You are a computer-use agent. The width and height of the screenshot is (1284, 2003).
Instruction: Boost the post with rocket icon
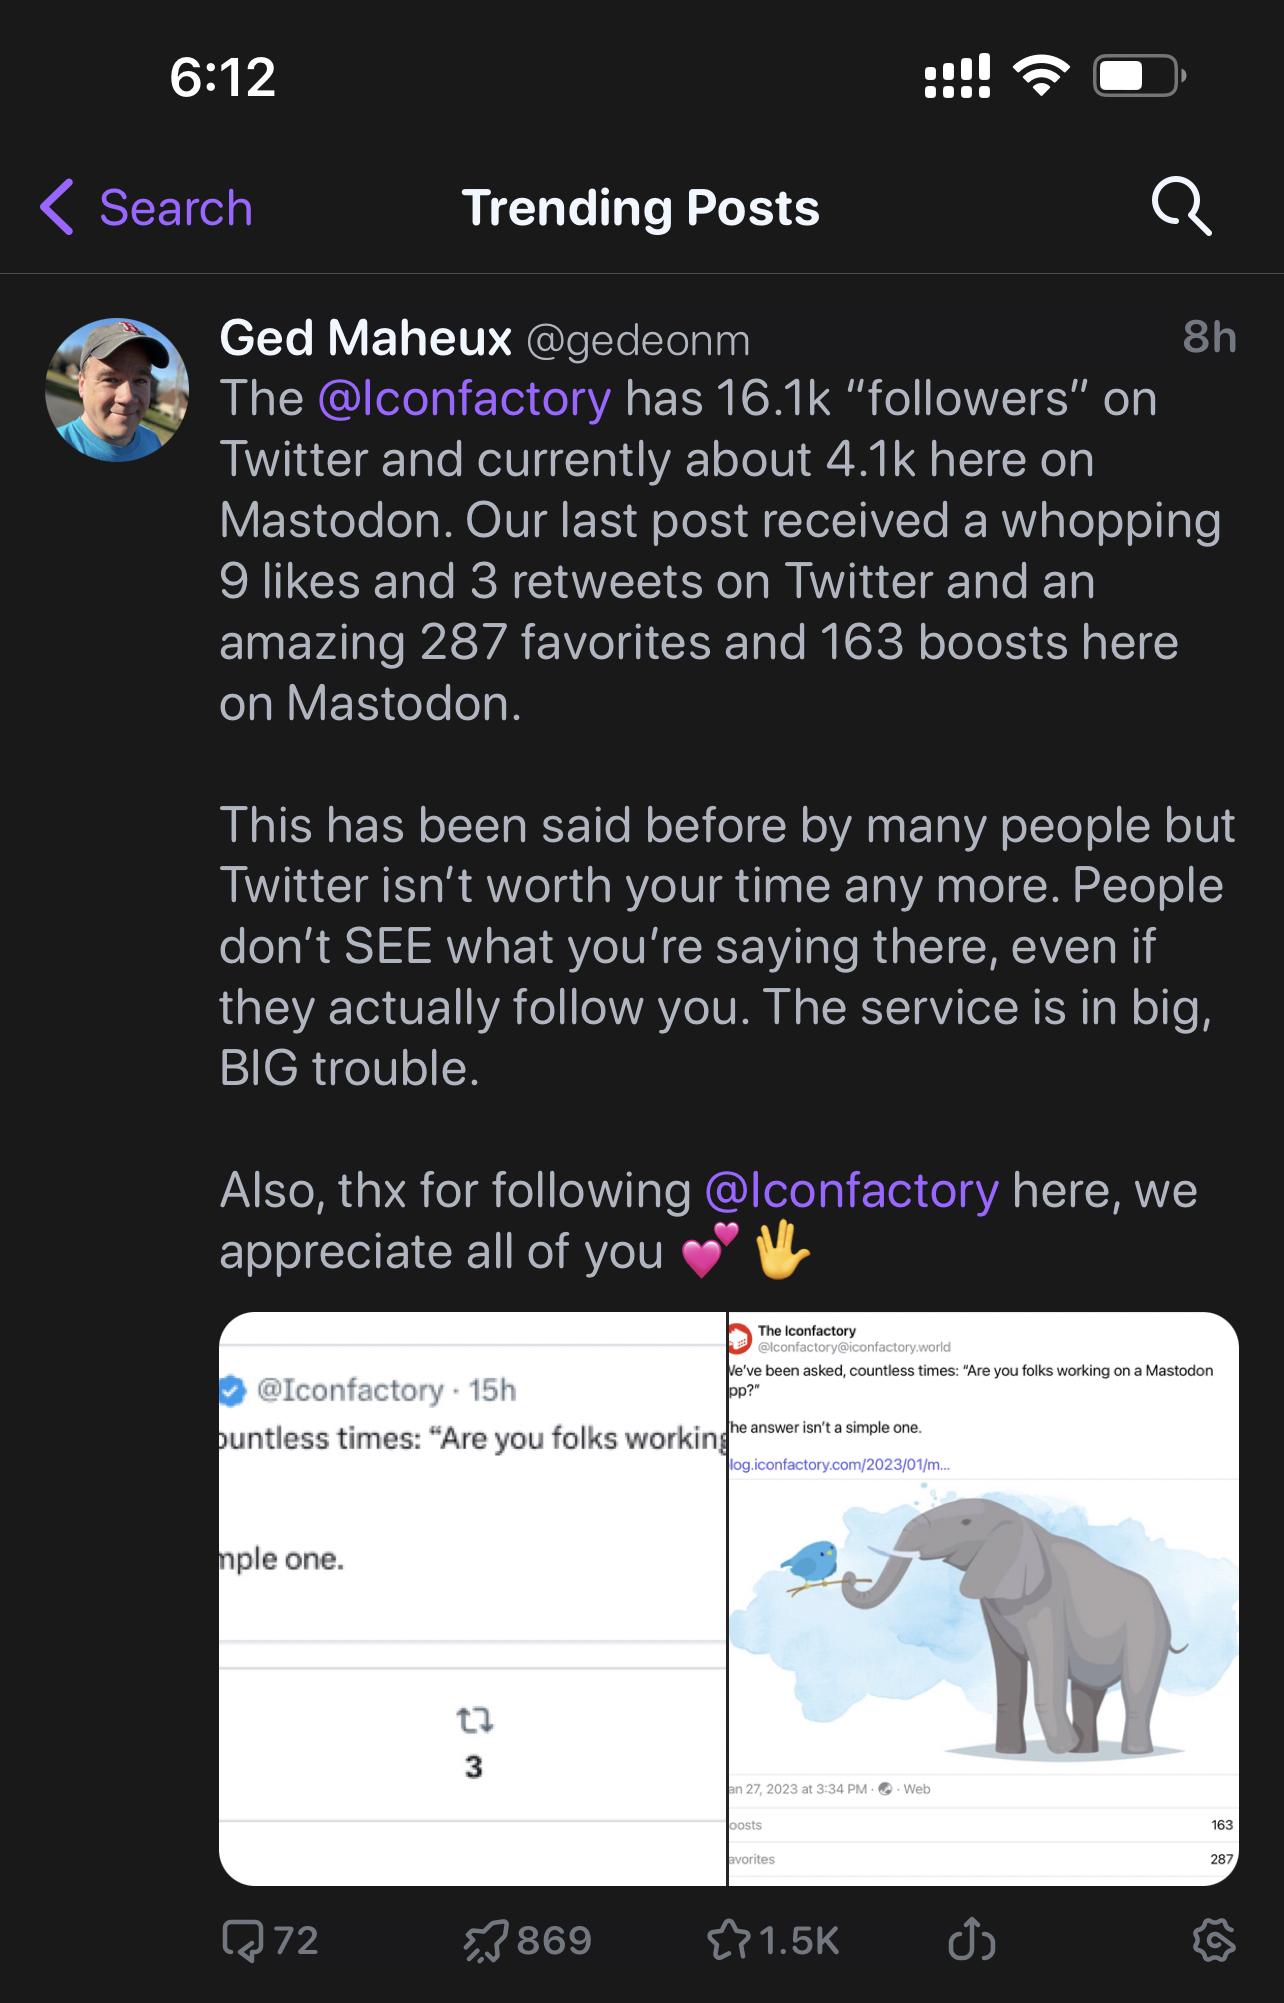click(487, 1941)
